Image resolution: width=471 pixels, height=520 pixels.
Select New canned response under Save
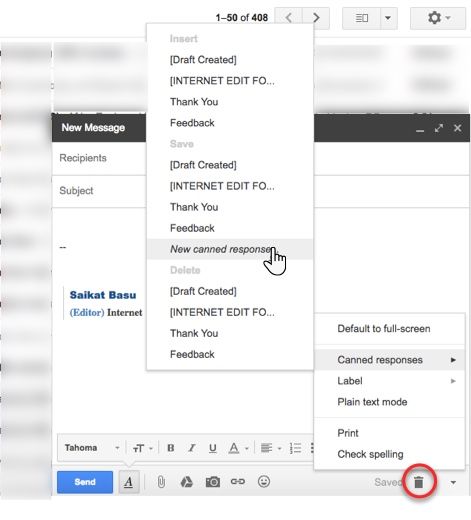click(x=230, y=249)
